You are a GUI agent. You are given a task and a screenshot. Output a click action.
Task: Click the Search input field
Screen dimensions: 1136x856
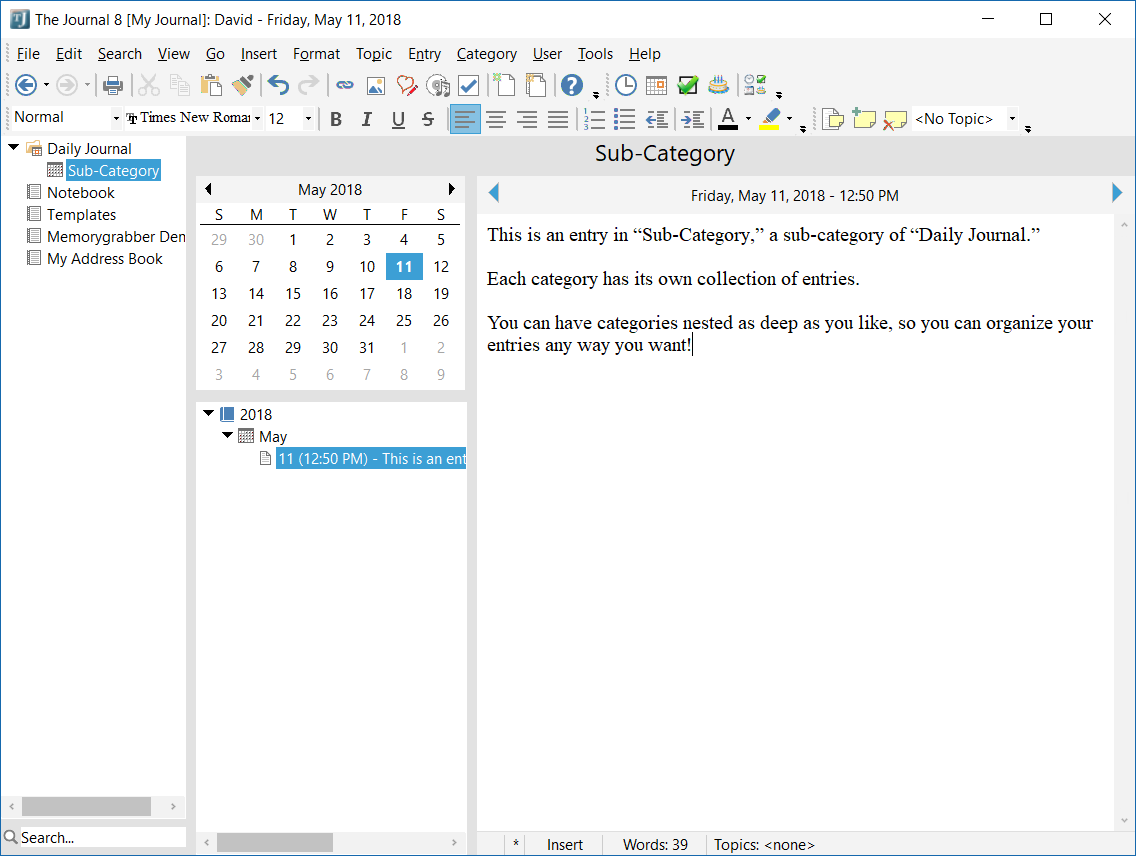pyautogui.click(x=102, y=837)
